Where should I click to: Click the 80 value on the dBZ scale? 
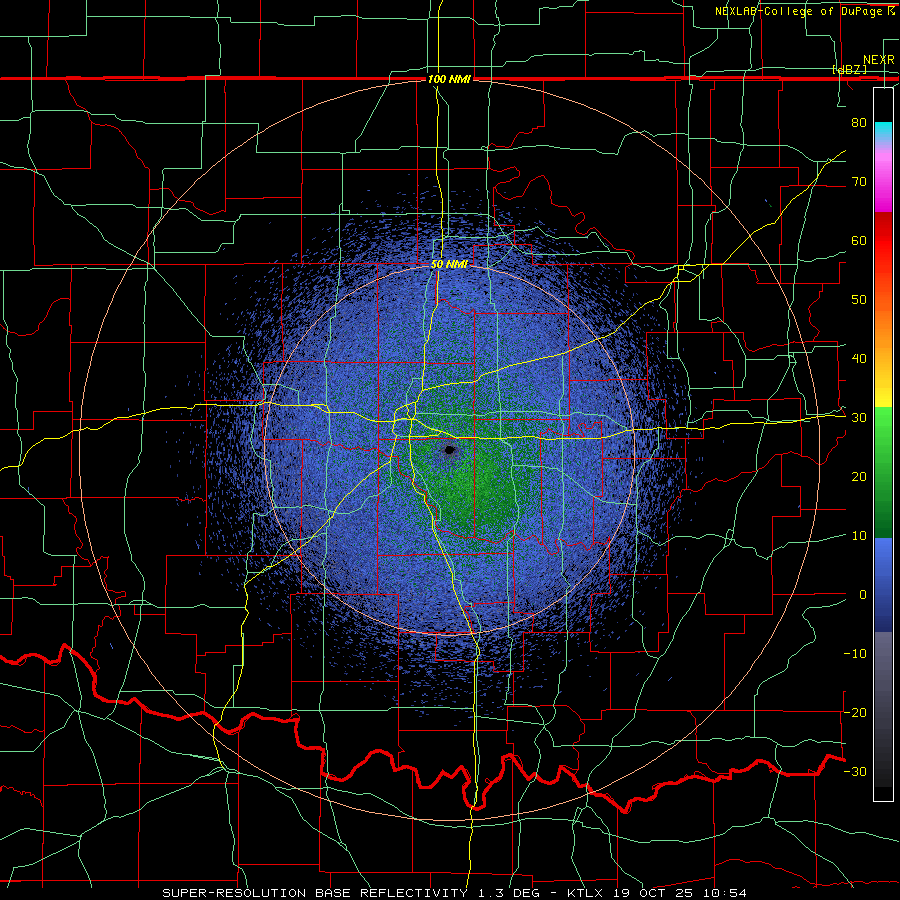point(859,122)
